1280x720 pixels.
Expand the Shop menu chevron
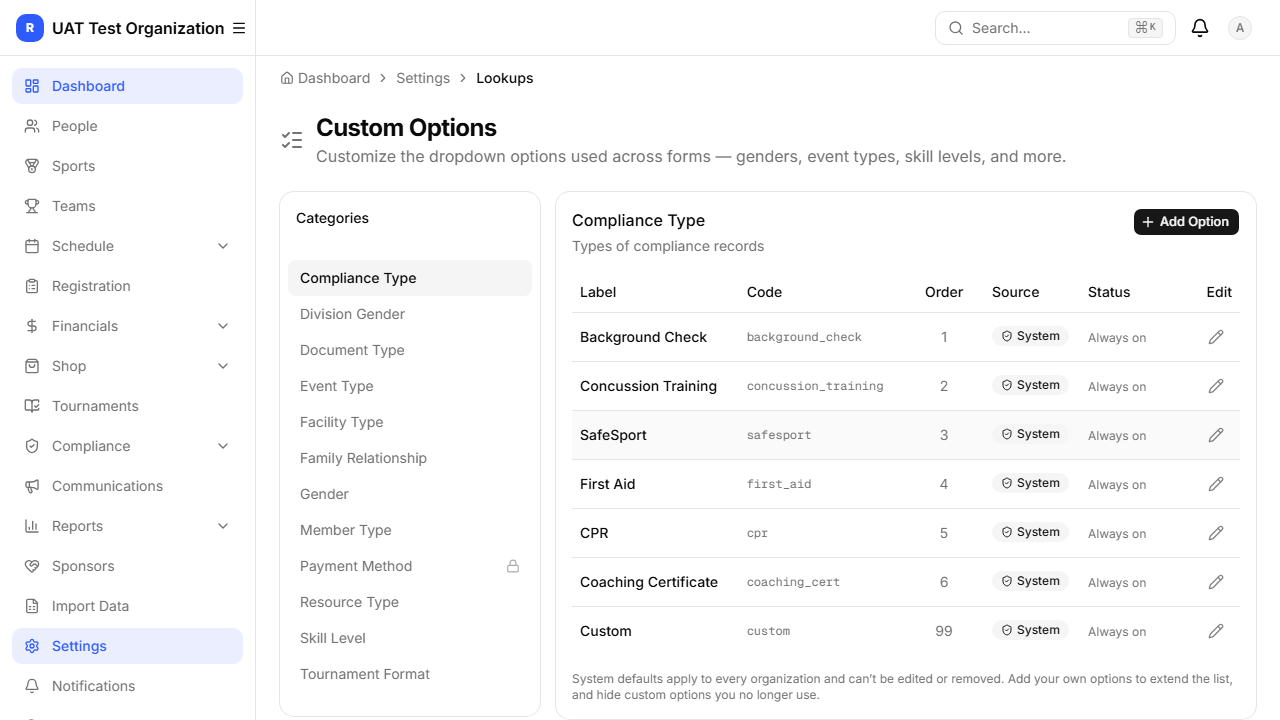[223, 366]
